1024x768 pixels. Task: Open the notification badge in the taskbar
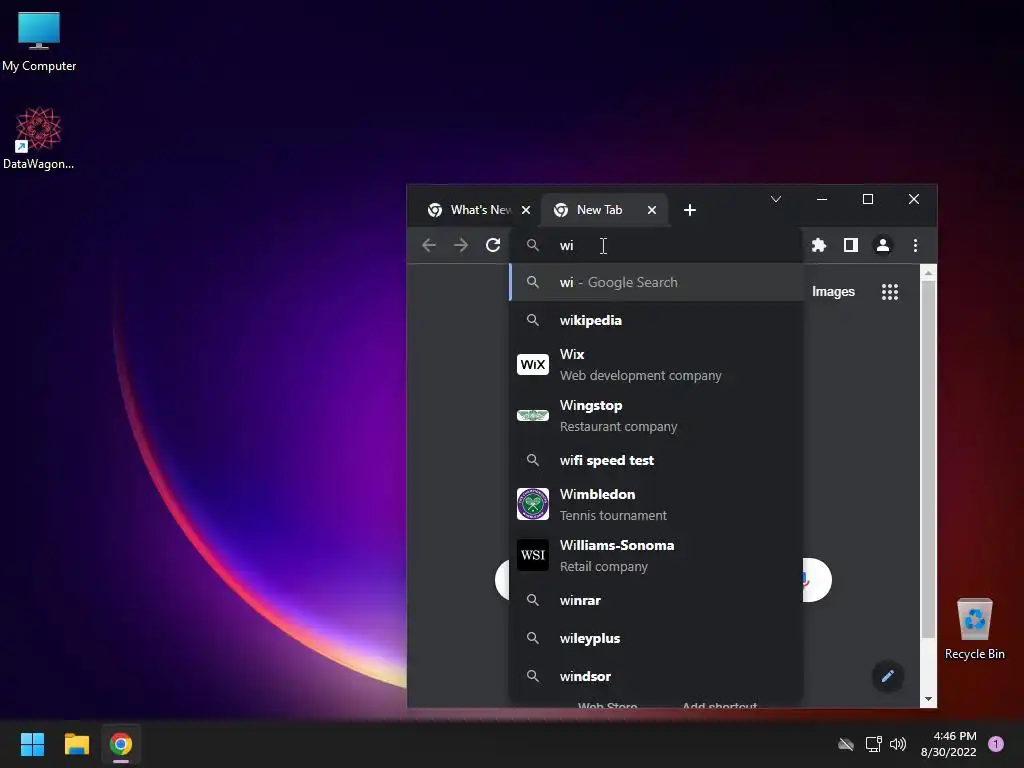coord(995,744)
